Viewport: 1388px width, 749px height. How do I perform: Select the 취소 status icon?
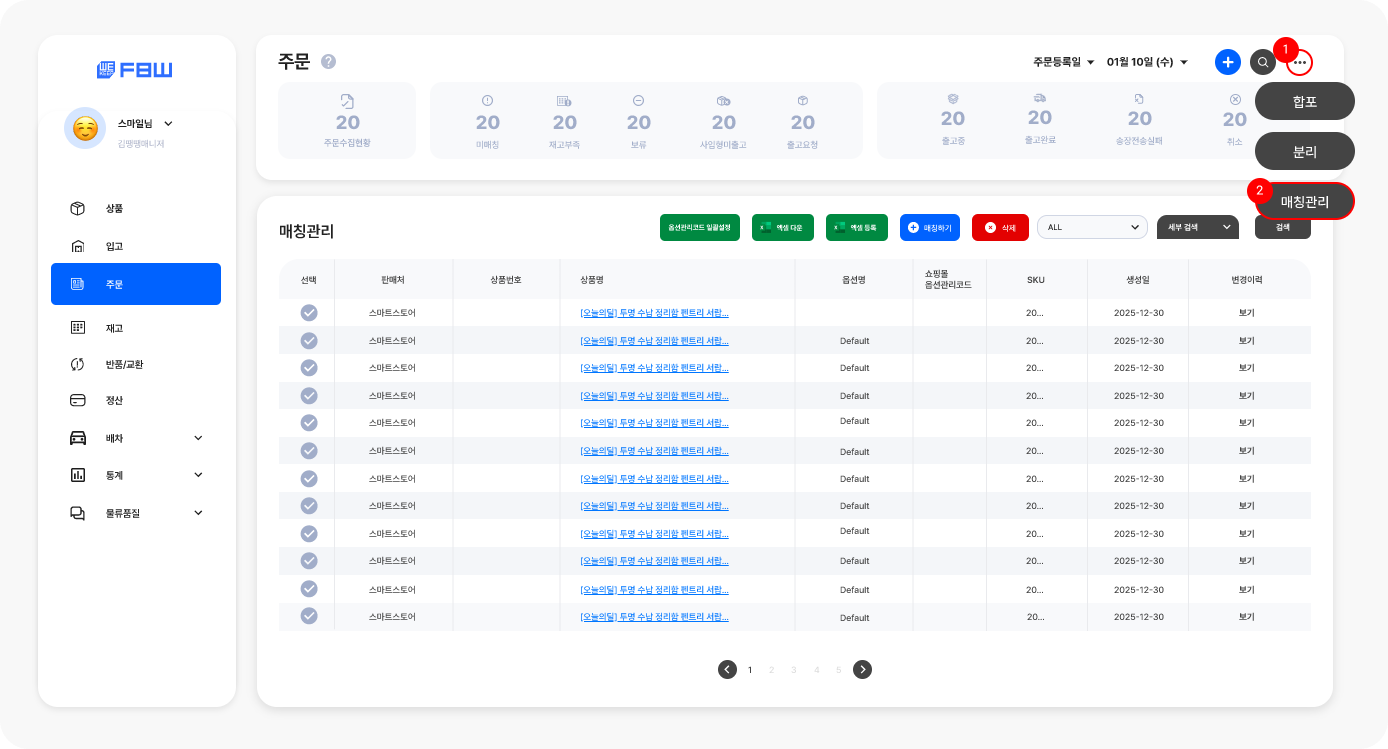pyautogui.click(x=1235, y=99)
